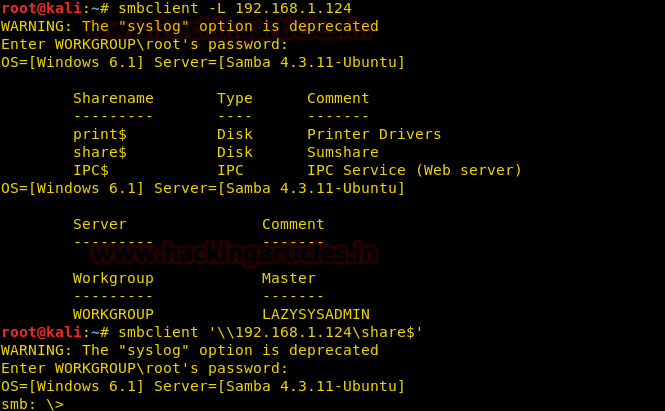Image resolution: width=665 pixels, height=411 pixels.
Task: Click the smb: \> prompt at bottom
Action: [x=32, y=404]
